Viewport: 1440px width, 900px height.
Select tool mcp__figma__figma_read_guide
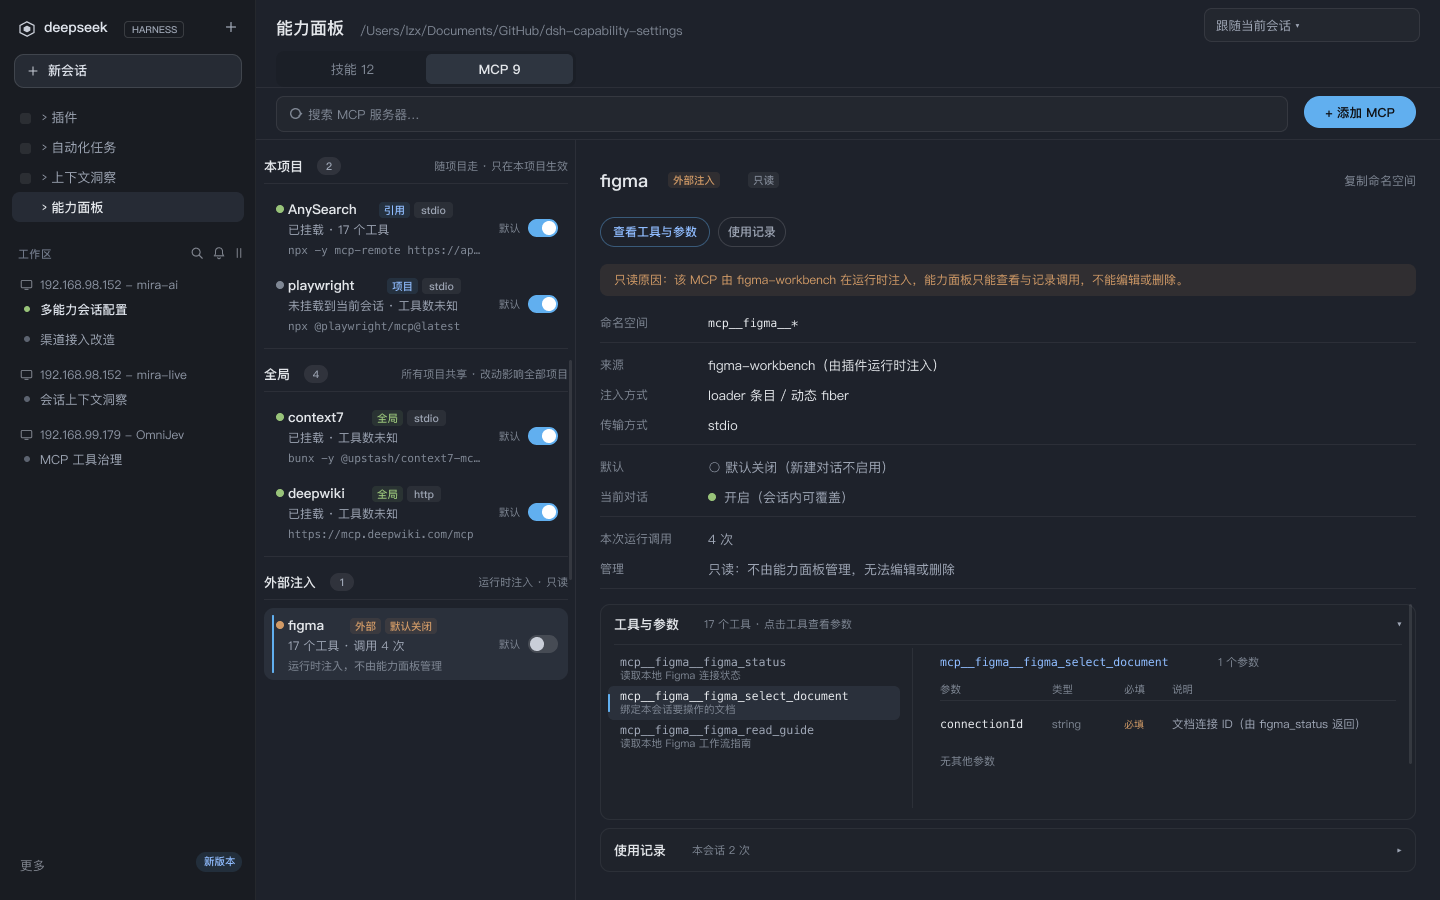pyautogui.click(x=754, y=736)
